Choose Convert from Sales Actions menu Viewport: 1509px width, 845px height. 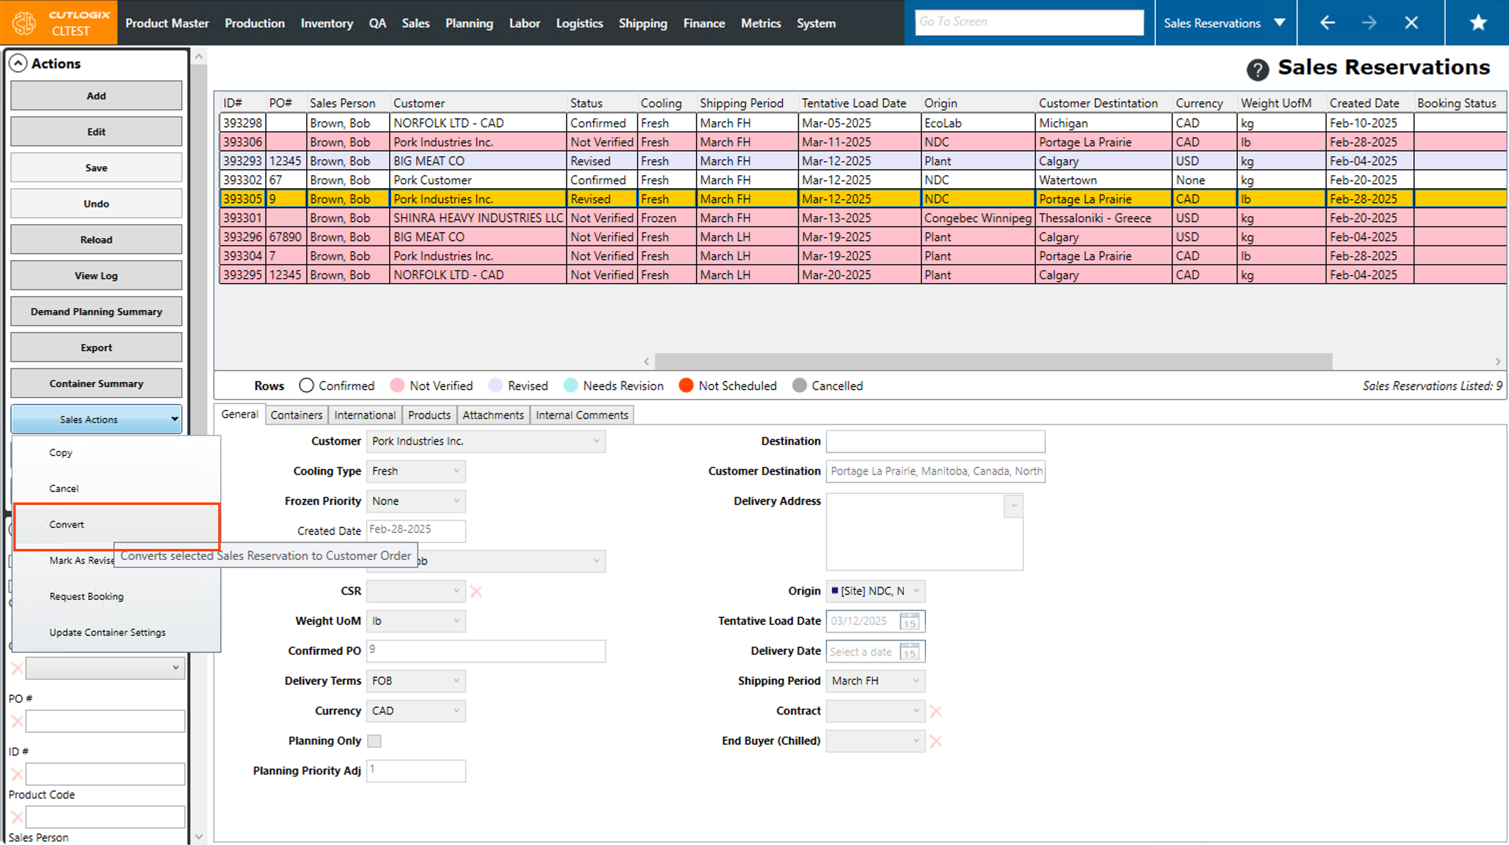pos(67,525)
